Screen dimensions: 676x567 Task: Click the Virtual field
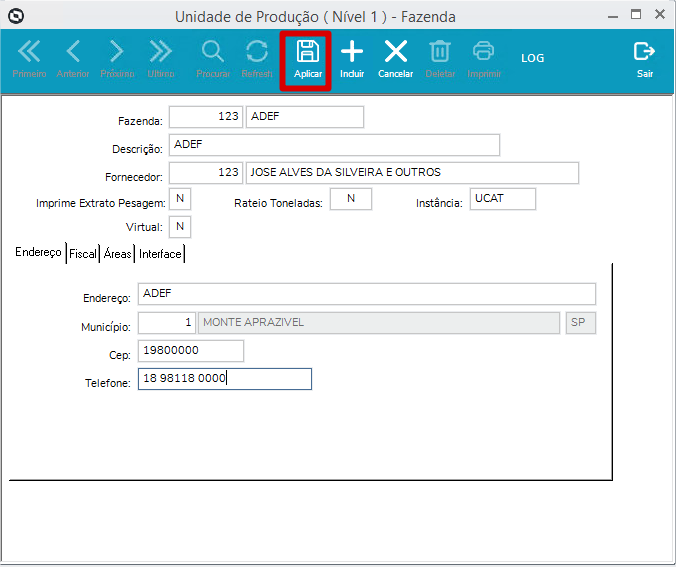click(180, 227)
